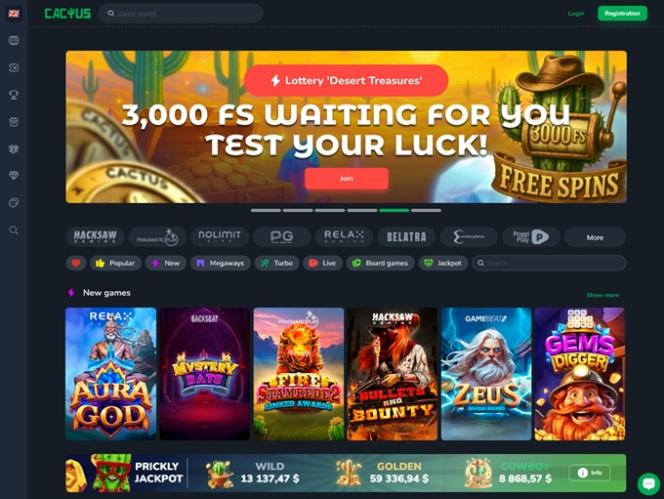Expand the More providers list
The width and height of the screenshot is (664, 499).
click(x=595, y=237)
